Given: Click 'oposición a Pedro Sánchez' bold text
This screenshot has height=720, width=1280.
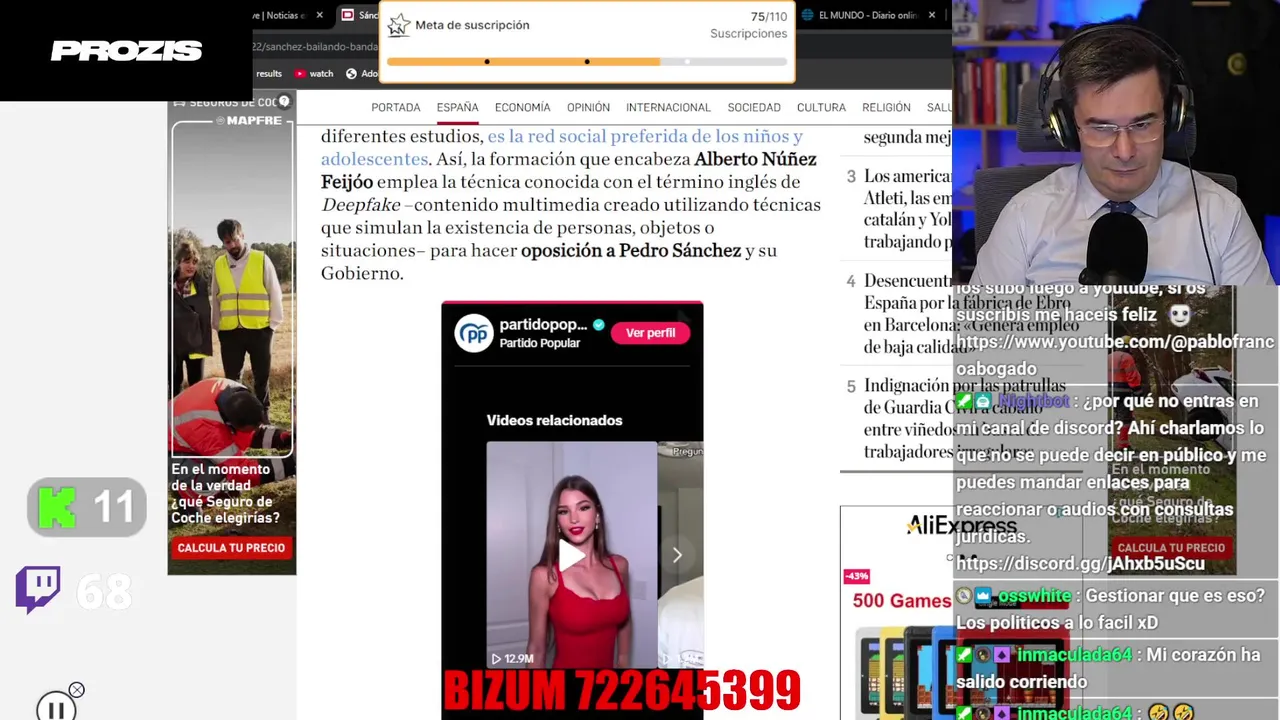Looking at the screenshot, I should click(x=631, y=250).
